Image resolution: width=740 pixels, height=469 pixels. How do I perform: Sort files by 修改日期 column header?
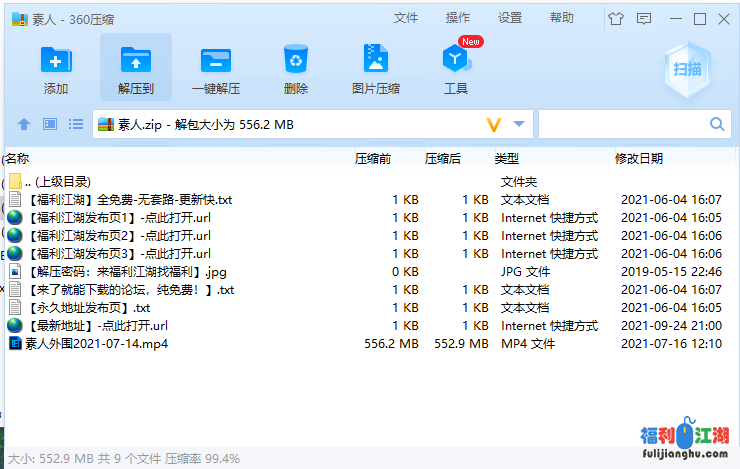638,158
